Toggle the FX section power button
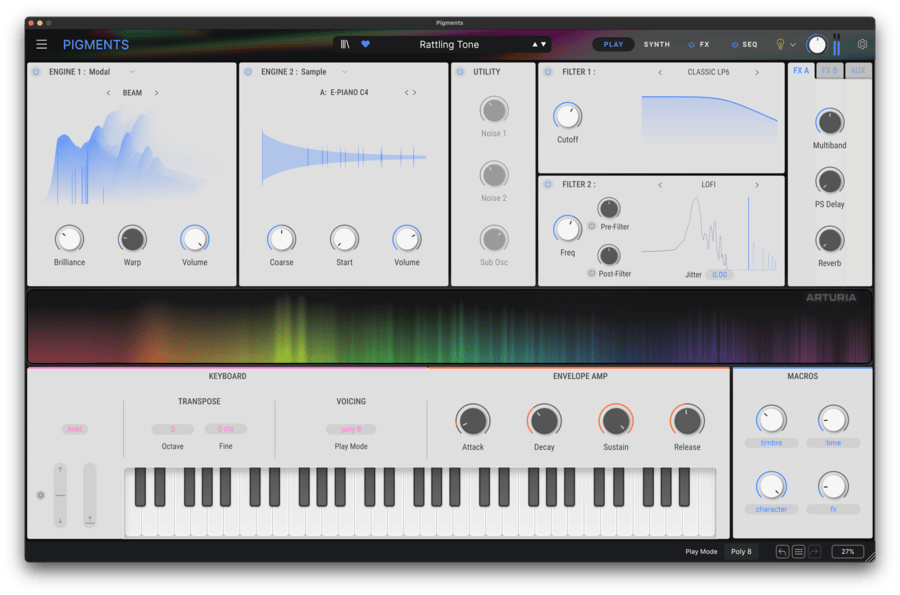 (690, 44)
